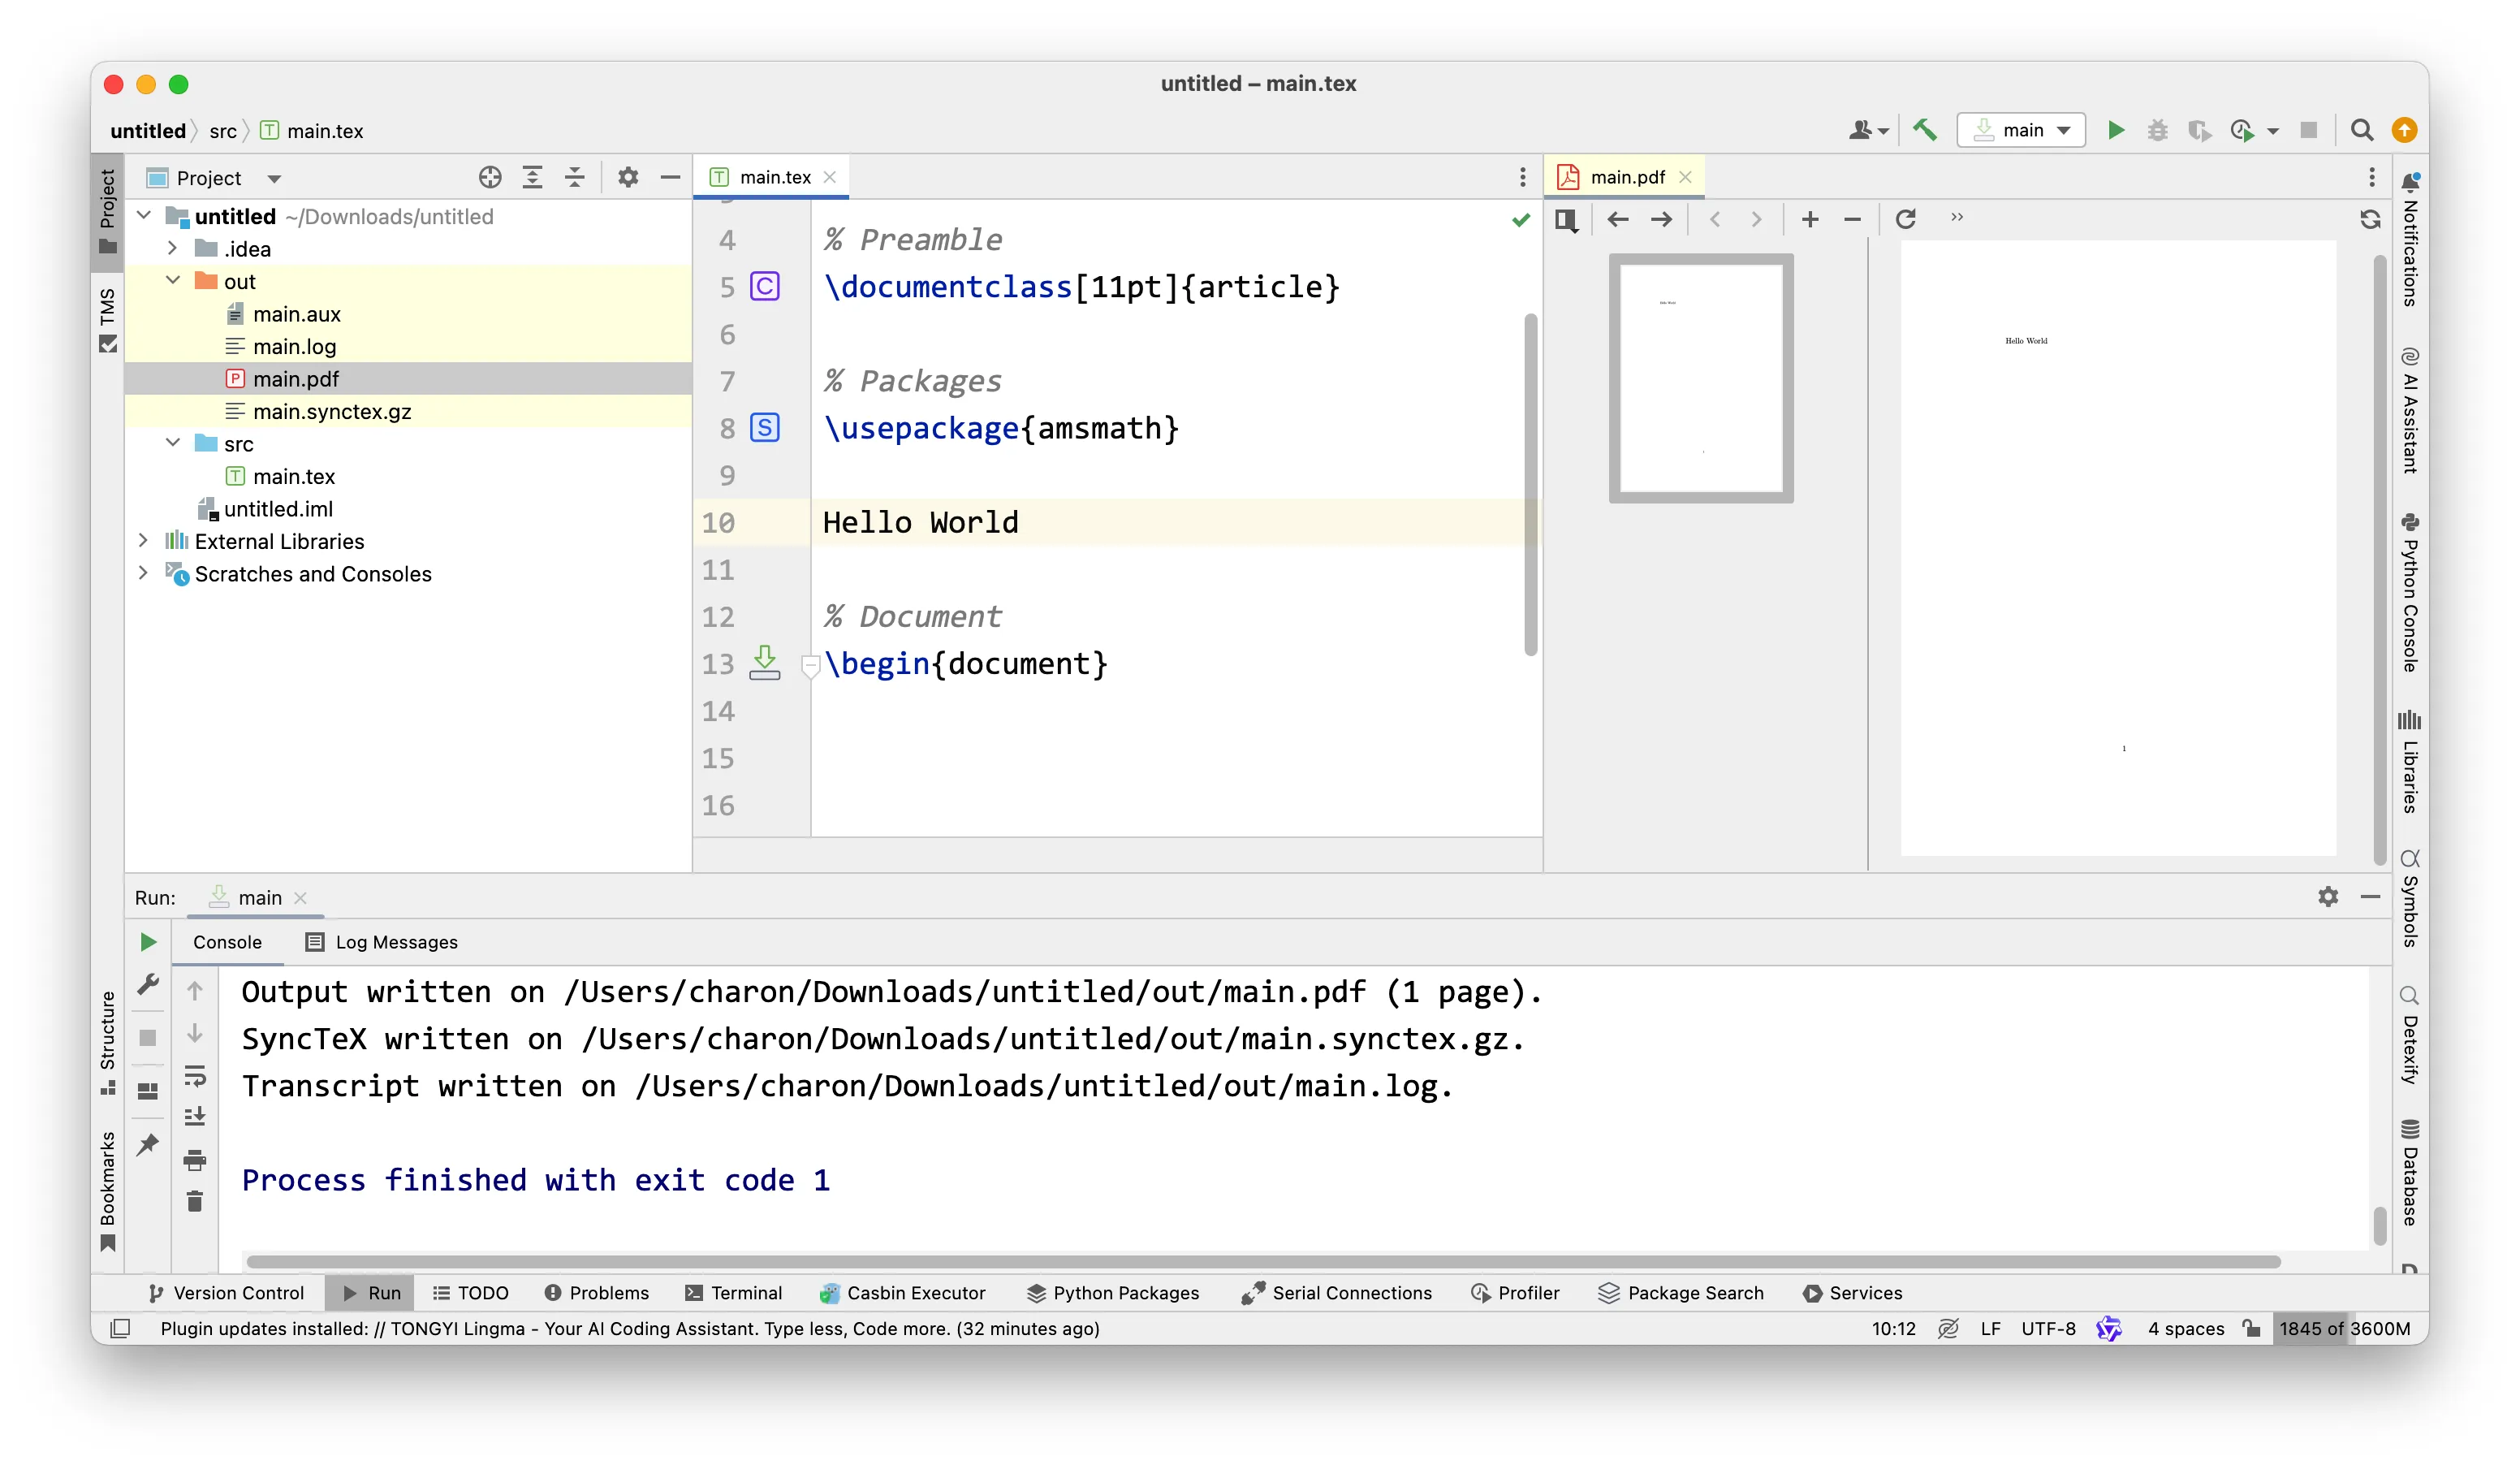The height and width of the screenshot is (1465, 2520).
Task: Click the S gutter icon on line 8
Action: click(x=765, y=428)
